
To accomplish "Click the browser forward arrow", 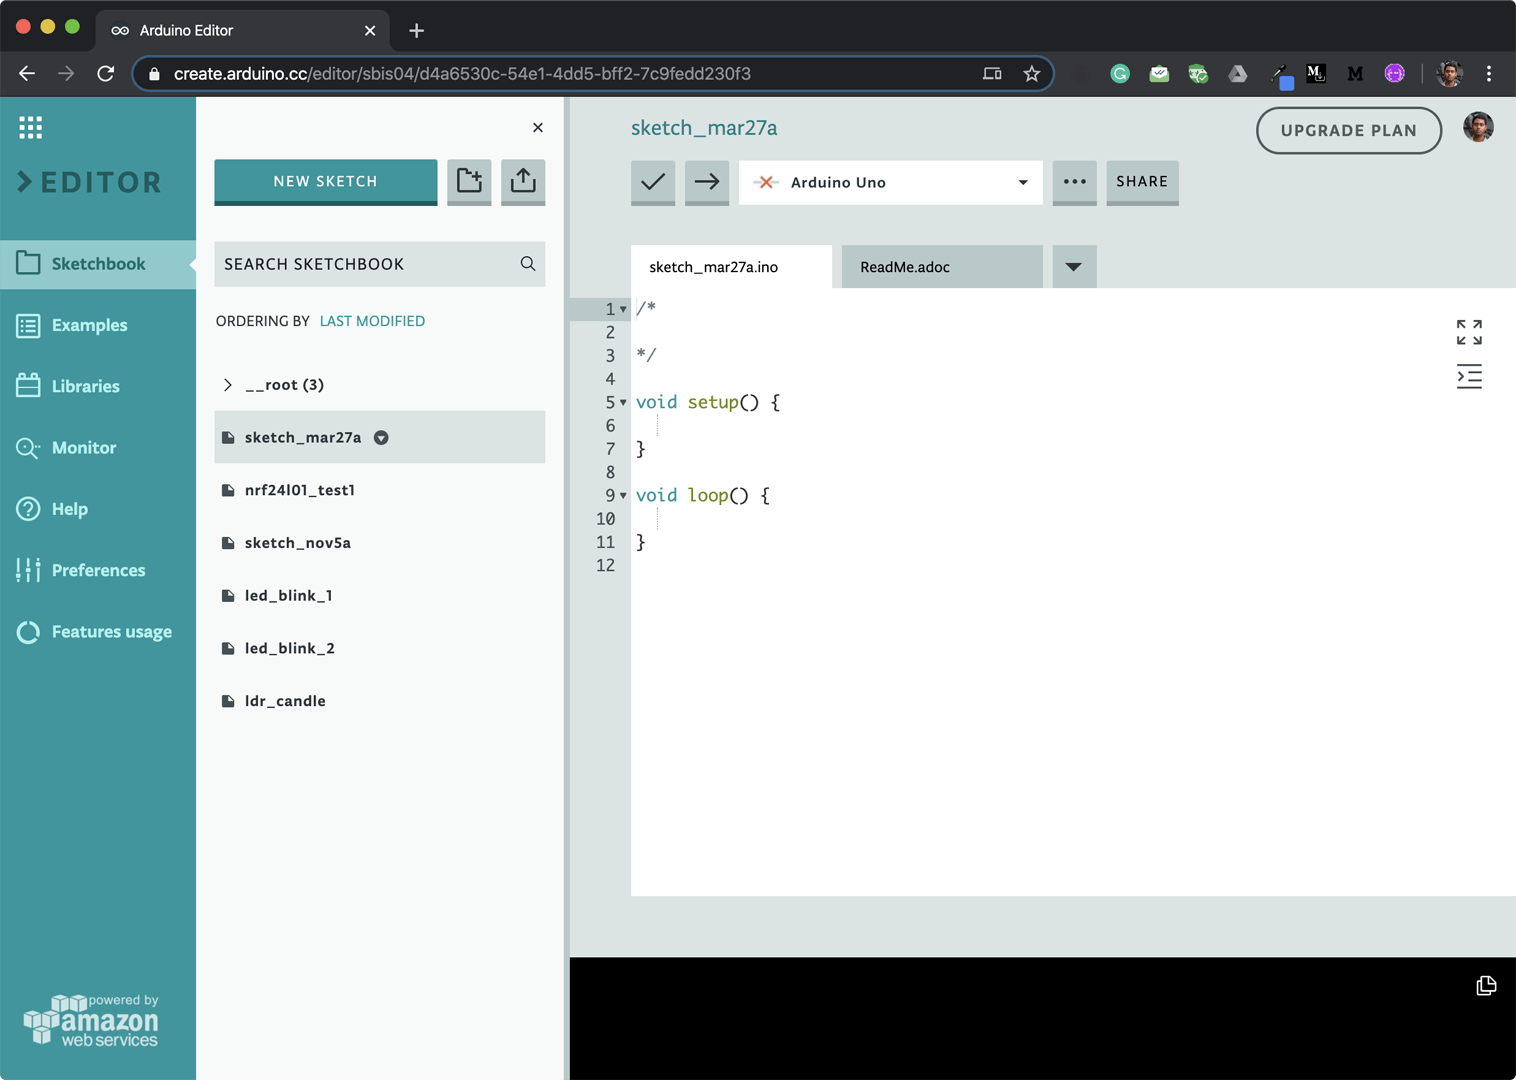I will (66, 73).
